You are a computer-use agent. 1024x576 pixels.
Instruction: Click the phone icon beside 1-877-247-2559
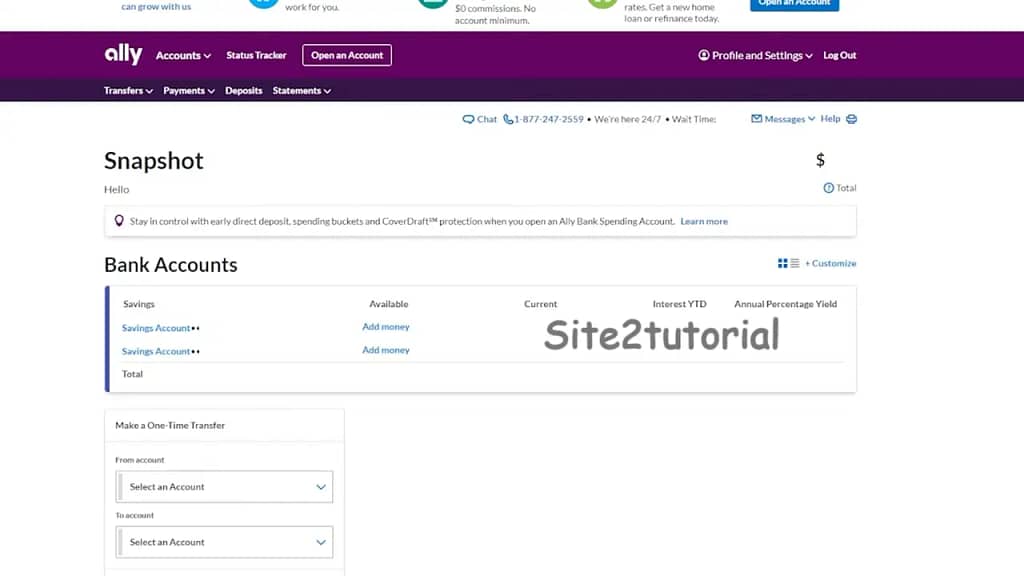tap(507, 119)
